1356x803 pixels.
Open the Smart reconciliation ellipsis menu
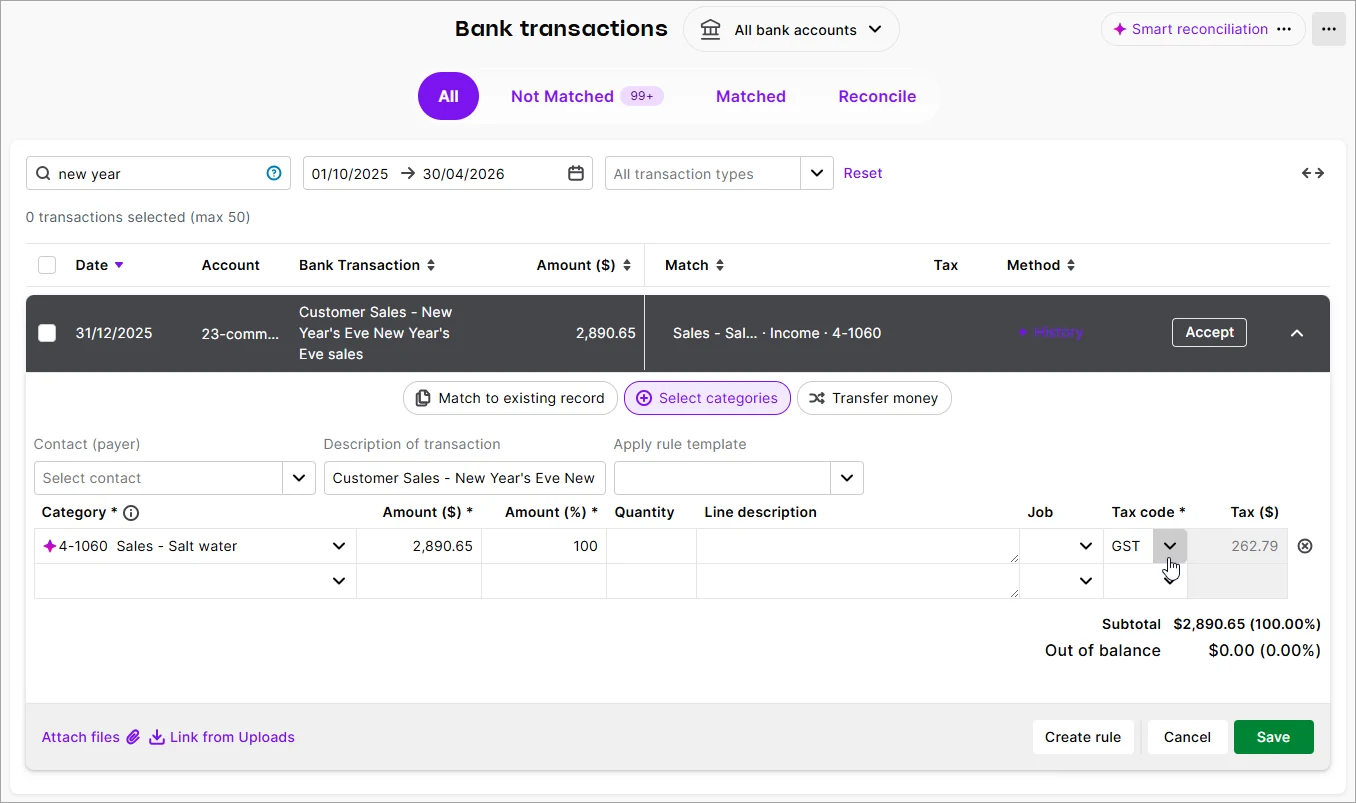click(1283, 29)
